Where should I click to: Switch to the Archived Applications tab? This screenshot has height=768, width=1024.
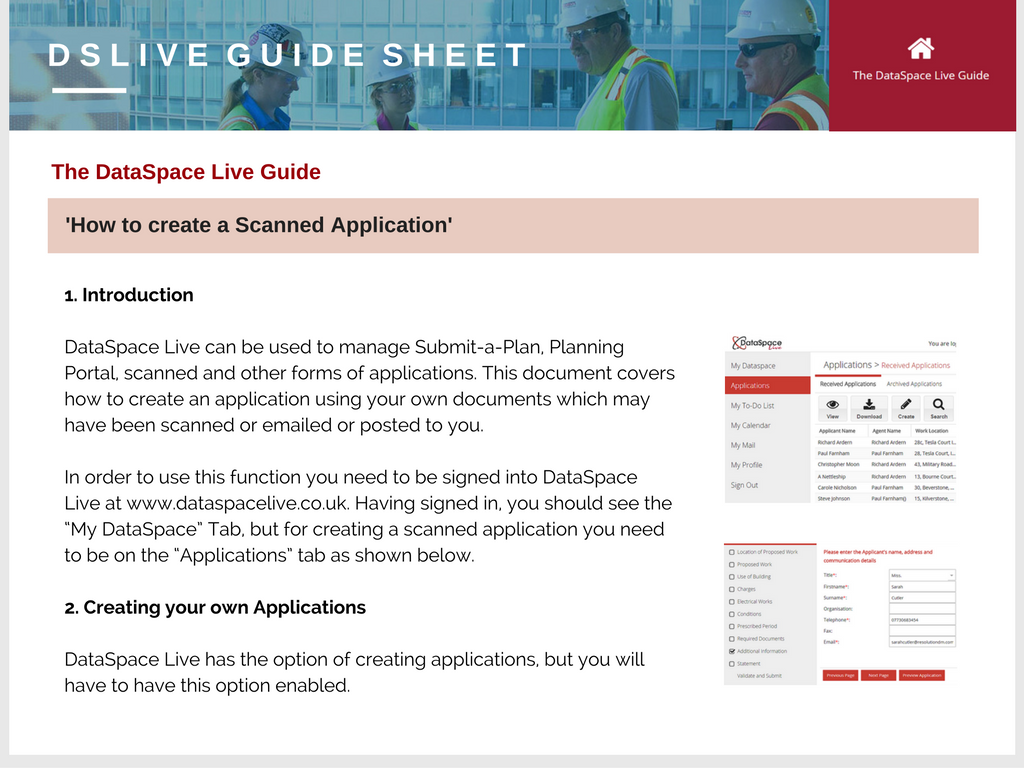(914, 384)
